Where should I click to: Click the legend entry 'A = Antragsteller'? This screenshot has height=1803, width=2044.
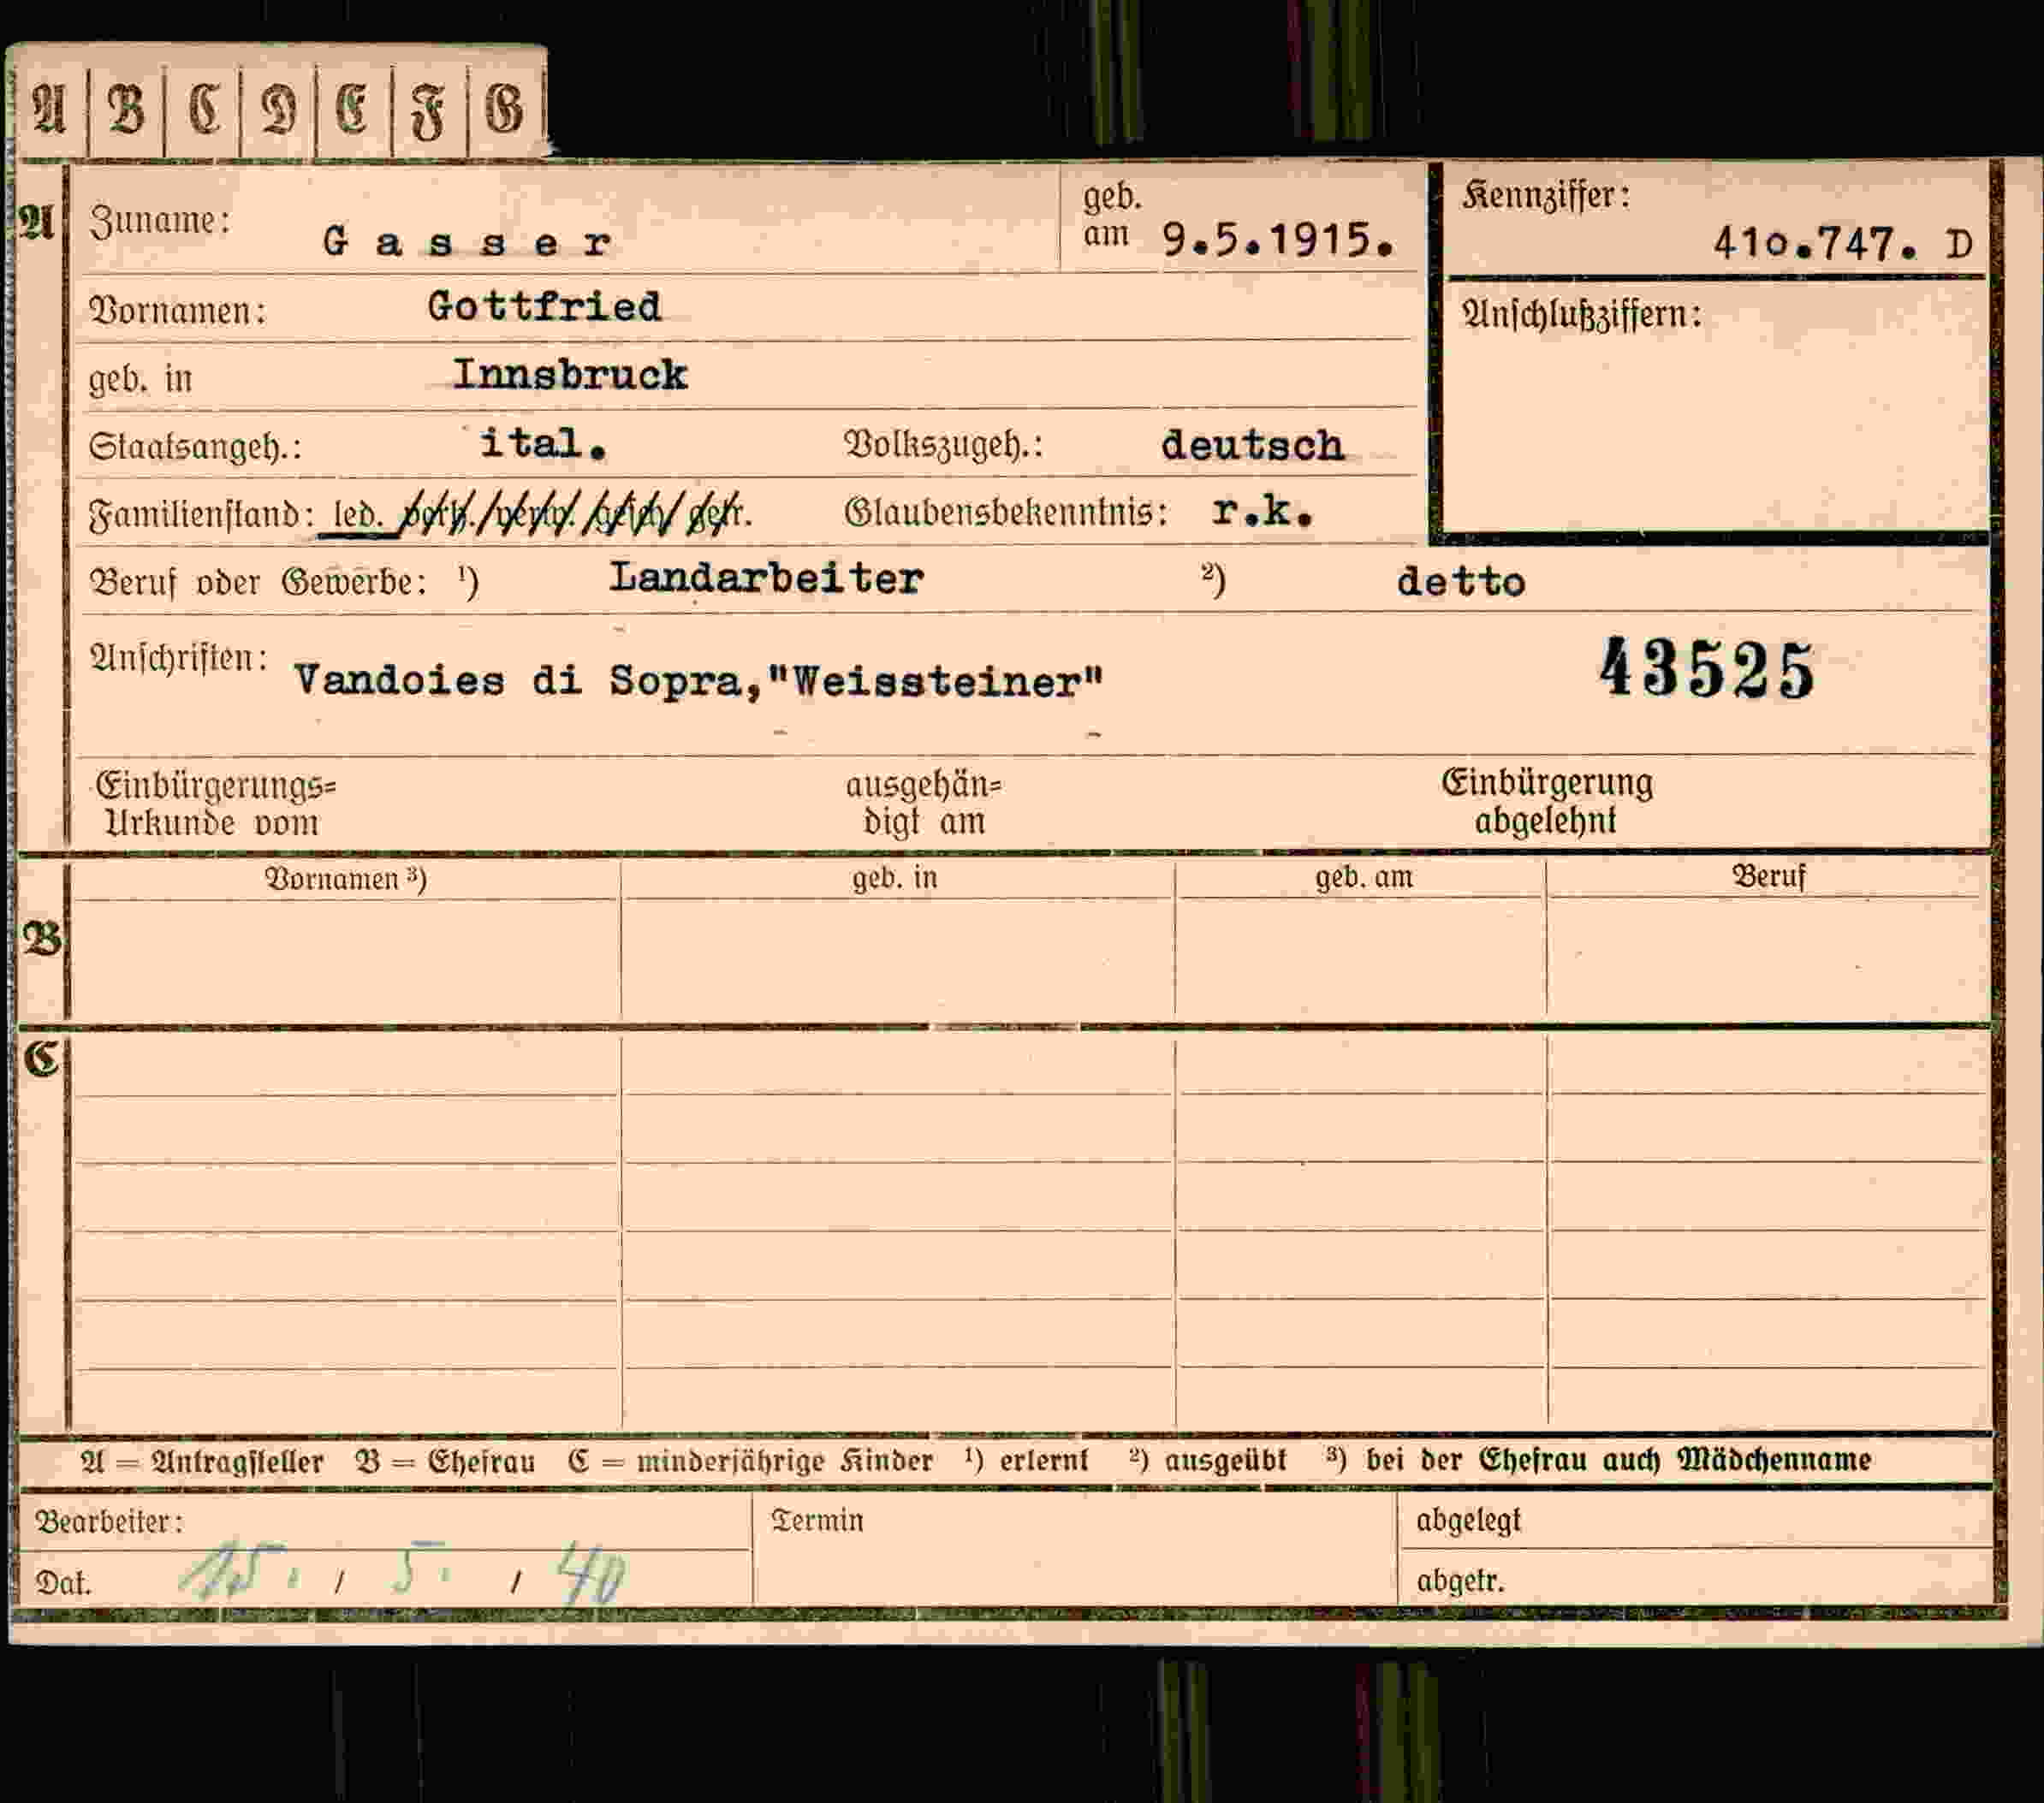coord(201,1462)
